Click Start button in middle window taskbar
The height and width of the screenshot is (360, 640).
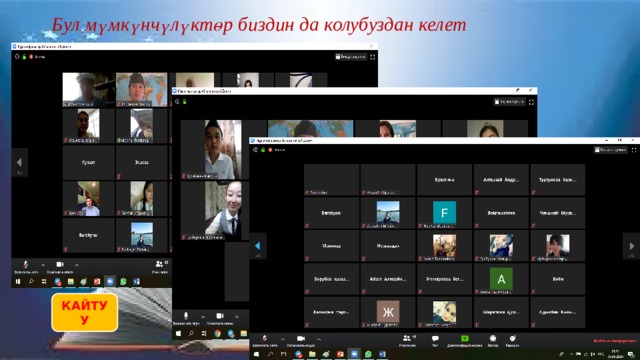(x=178, y=333)
